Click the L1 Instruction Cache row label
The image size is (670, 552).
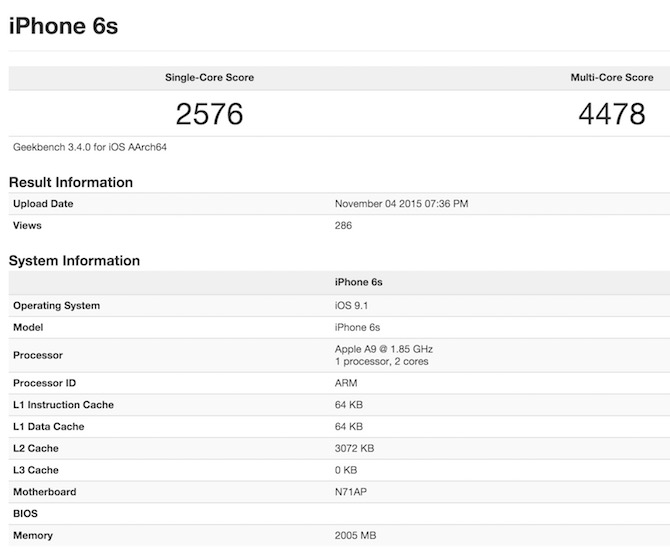tap(63, 405)
